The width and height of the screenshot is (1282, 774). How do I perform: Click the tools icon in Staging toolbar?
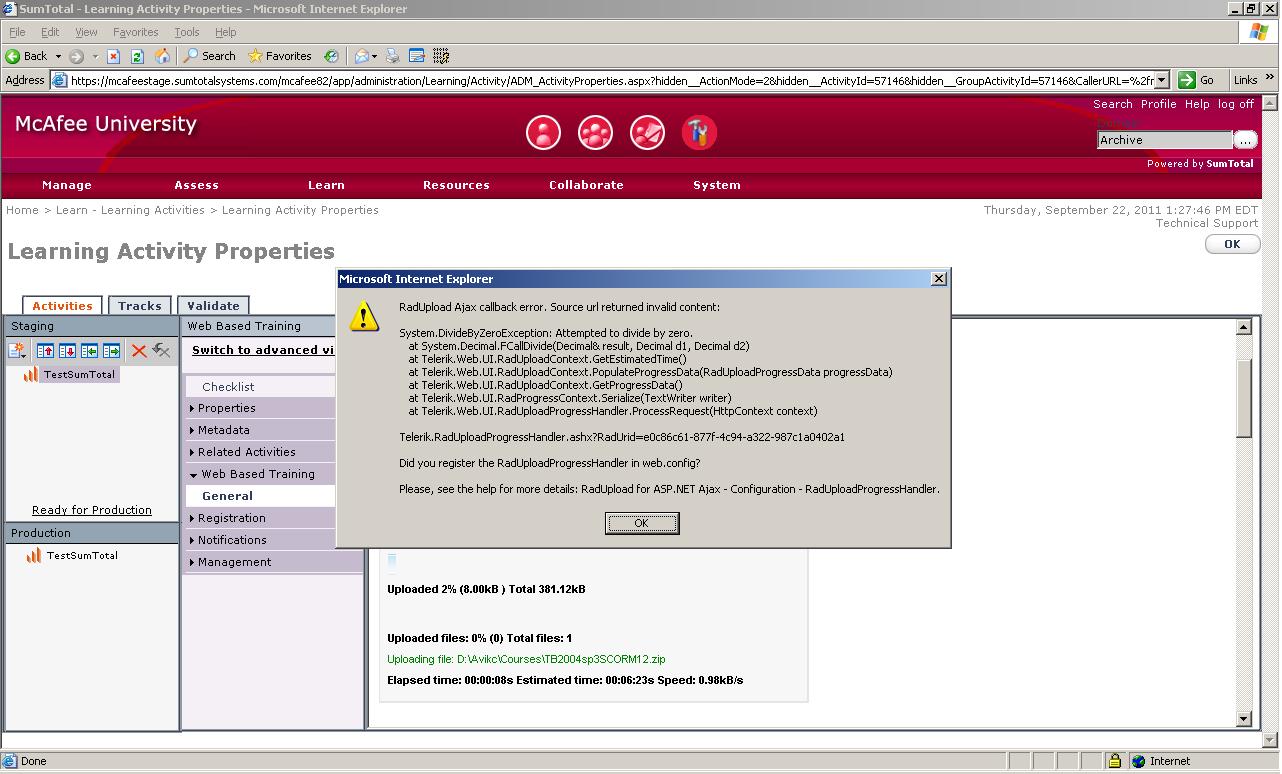pyautogui.click(x=161, y=350)
